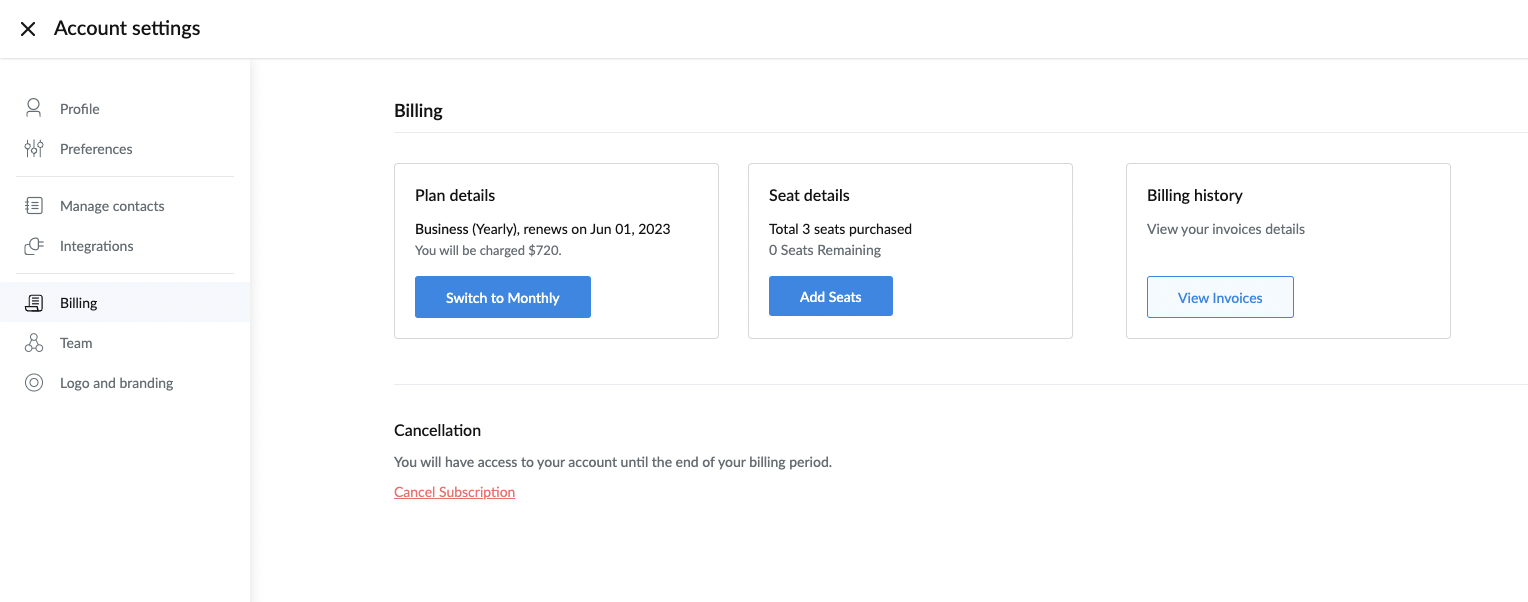This screenshot has width=1528, height=602.
Task: Open the Profile settings label
Action: pos(80,109)
